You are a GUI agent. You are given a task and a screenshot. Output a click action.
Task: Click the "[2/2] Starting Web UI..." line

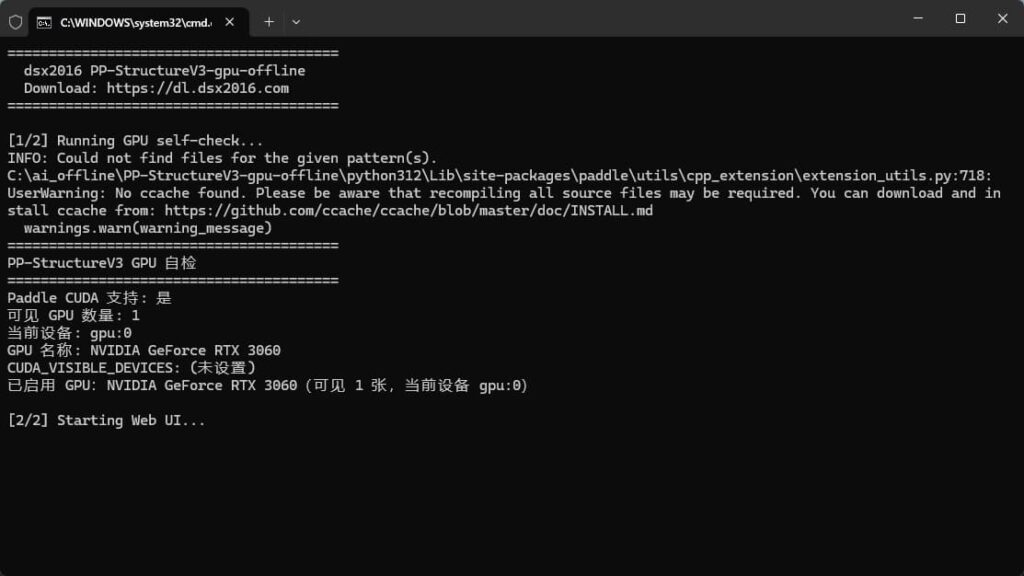(106, 421)
